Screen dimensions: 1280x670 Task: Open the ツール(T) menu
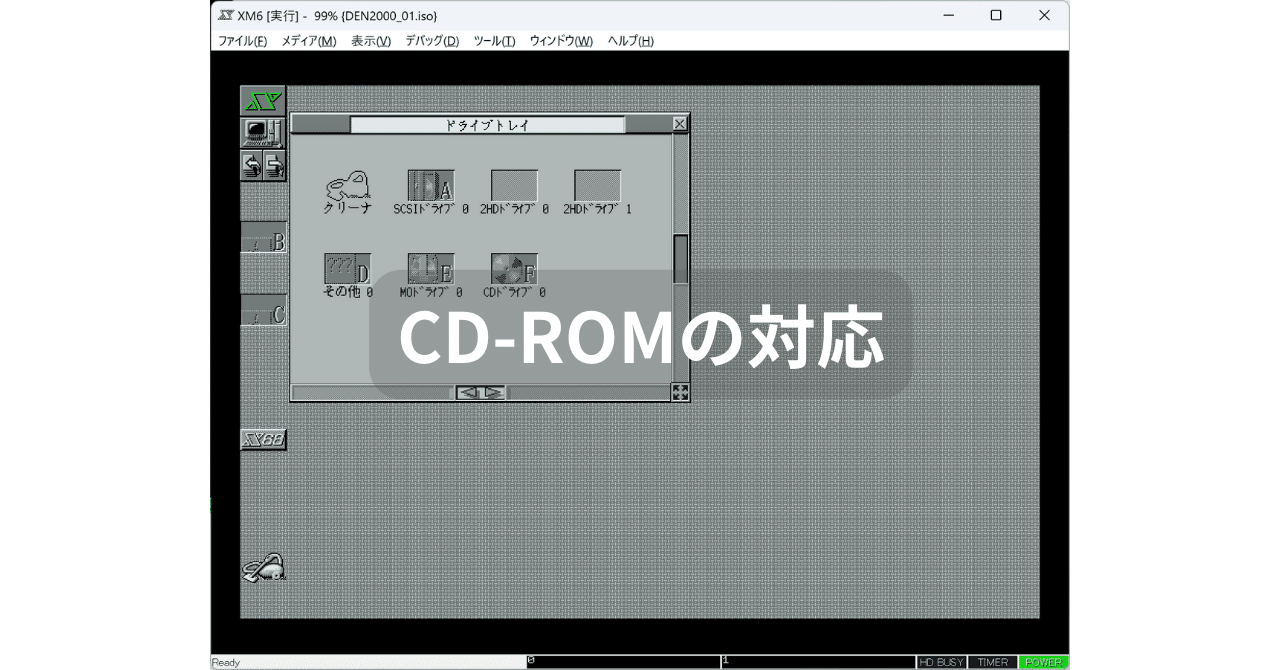click(494, 41)
